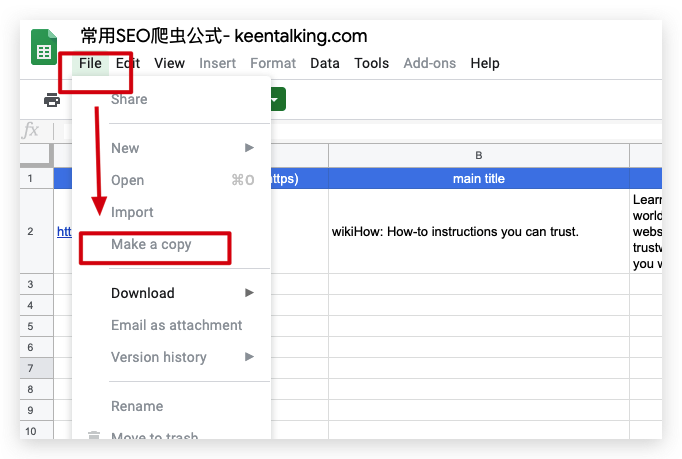Open the Tools menu
Screen dimensions: 682x459
point(371,63)
